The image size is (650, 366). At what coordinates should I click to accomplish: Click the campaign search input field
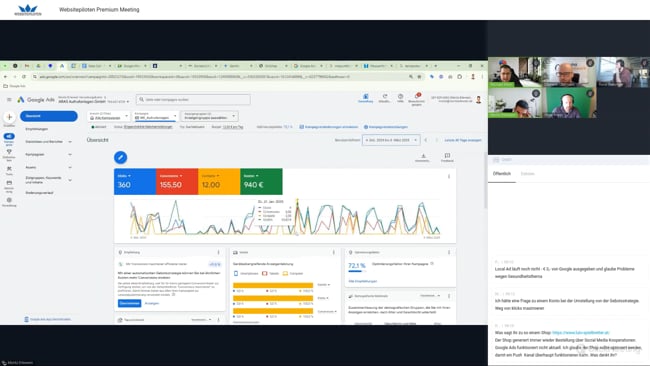tap(193, 99)
